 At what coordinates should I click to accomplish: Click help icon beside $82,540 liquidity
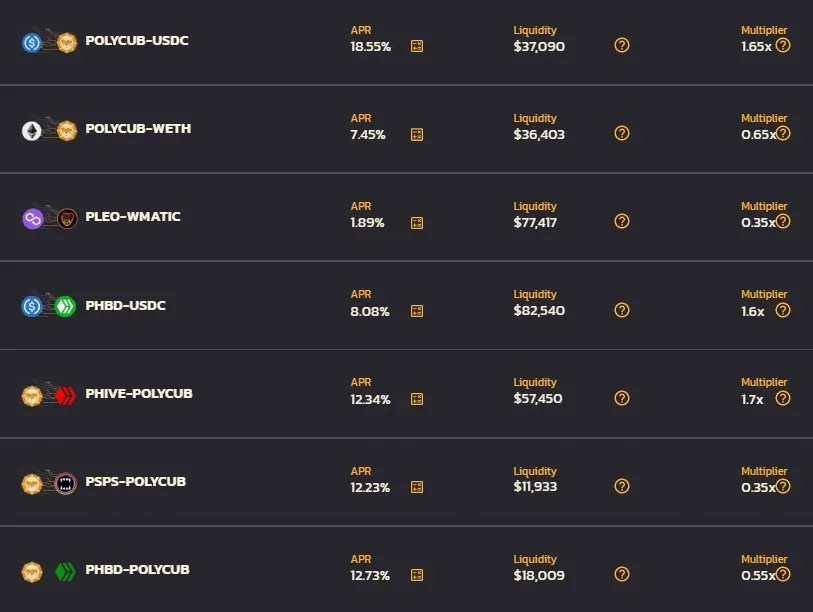pos(622,310)
